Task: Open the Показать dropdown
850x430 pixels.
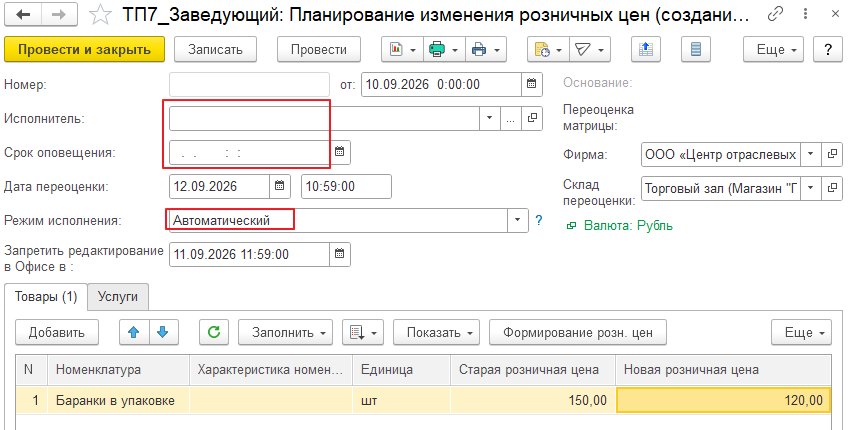Action: click(436, 332)
